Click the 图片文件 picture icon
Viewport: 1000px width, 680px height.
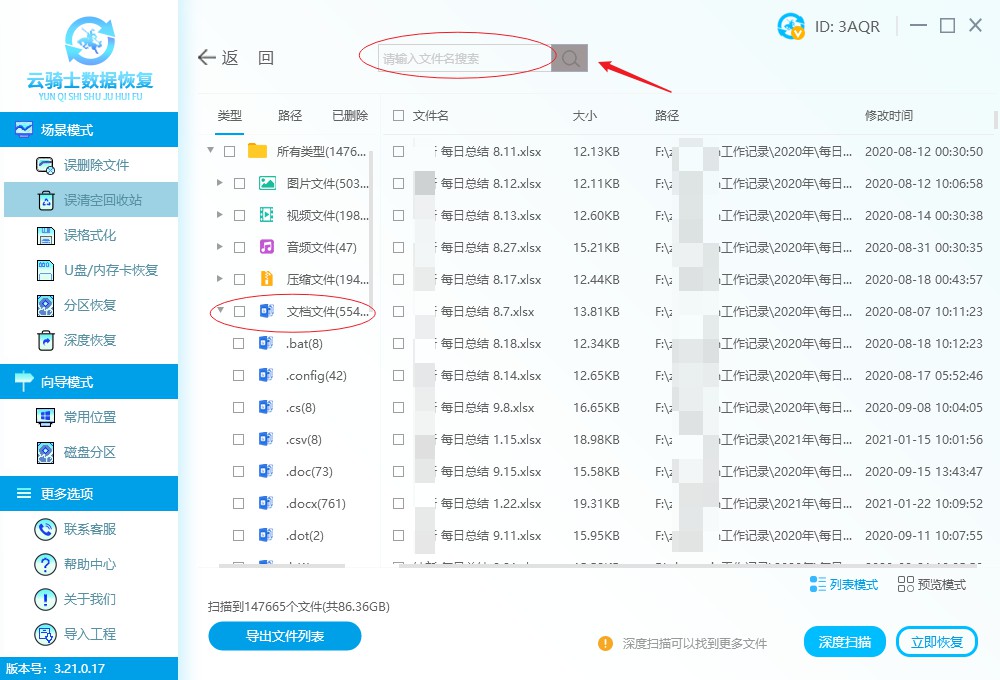click(x=267, y=183)
